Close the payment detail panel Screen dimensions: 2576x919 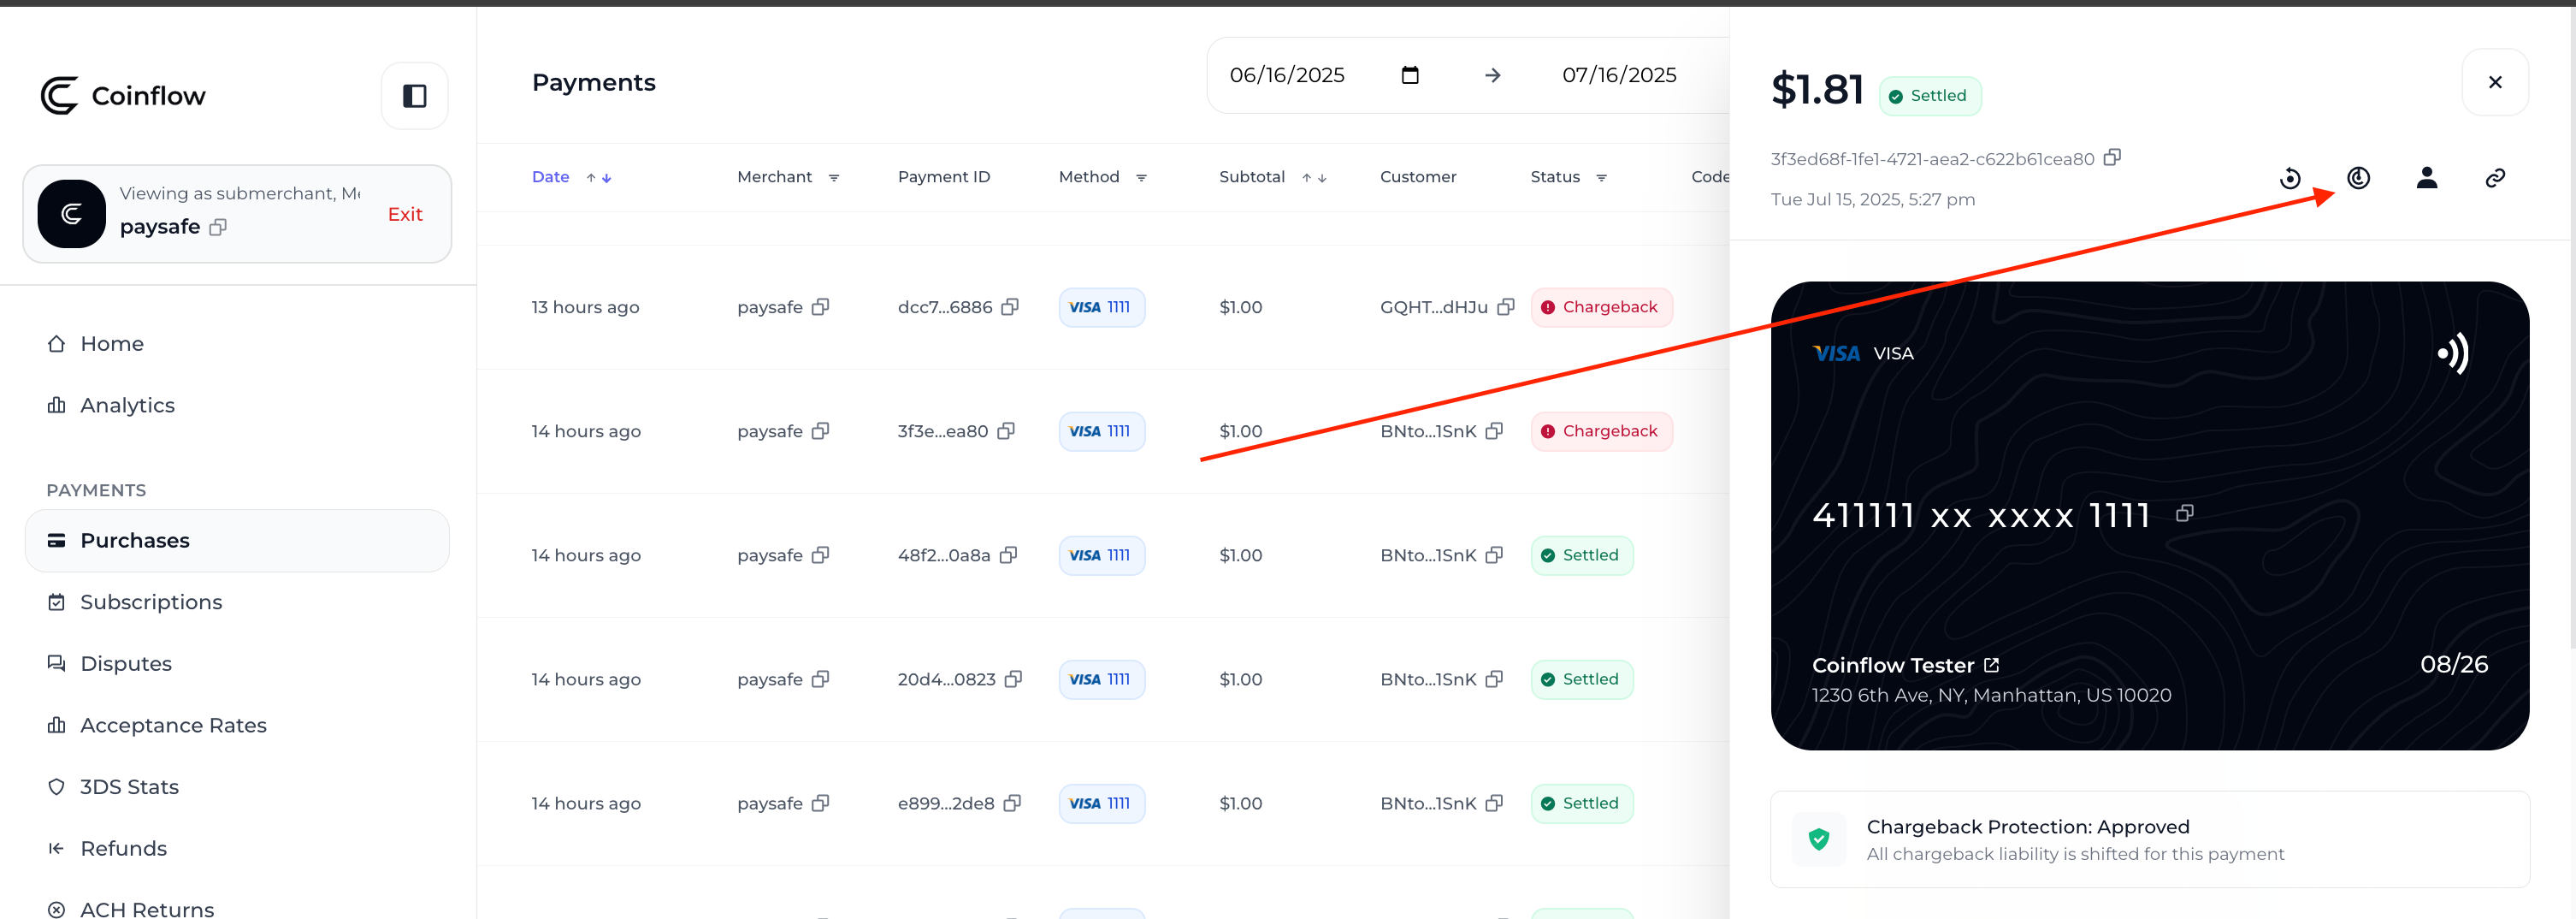pos(2495,82)
